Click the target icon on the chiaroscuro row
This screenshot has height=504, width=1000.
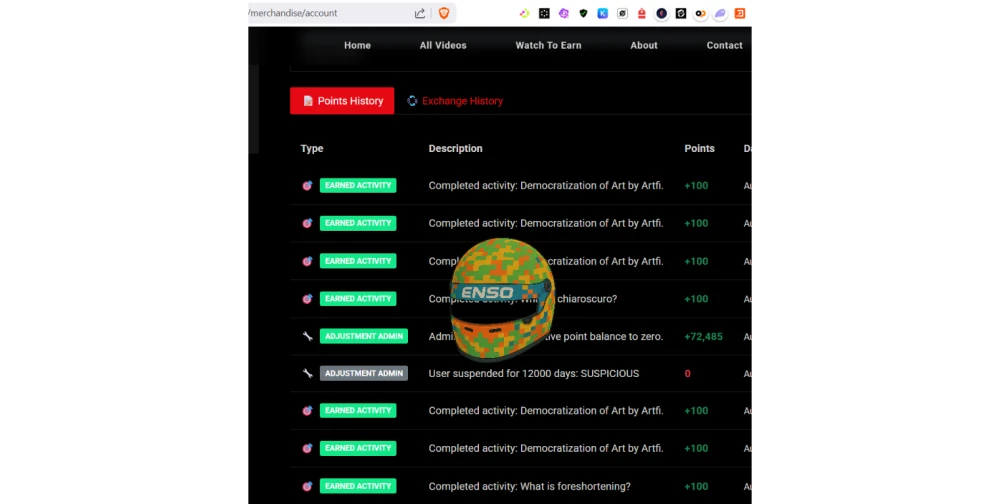click(307, 298)
